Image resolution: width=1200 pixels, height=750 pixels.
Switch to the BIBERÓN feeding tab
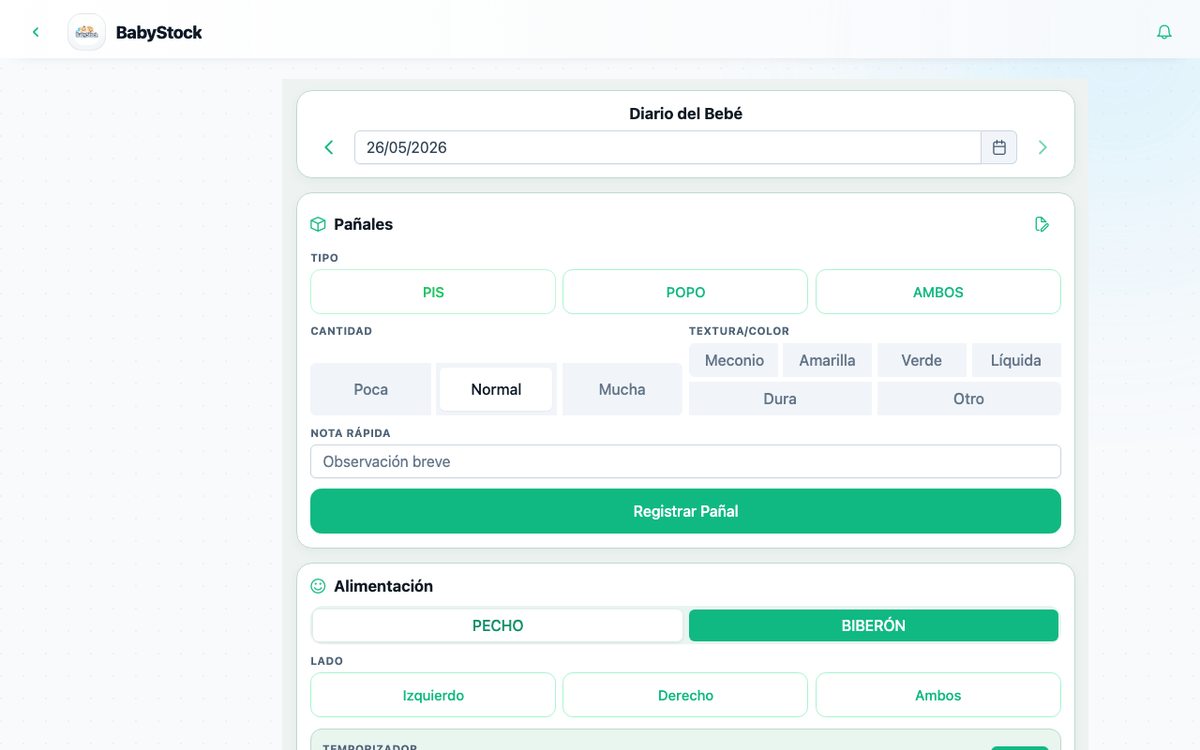pyautogui.click(x=874, y=625)
